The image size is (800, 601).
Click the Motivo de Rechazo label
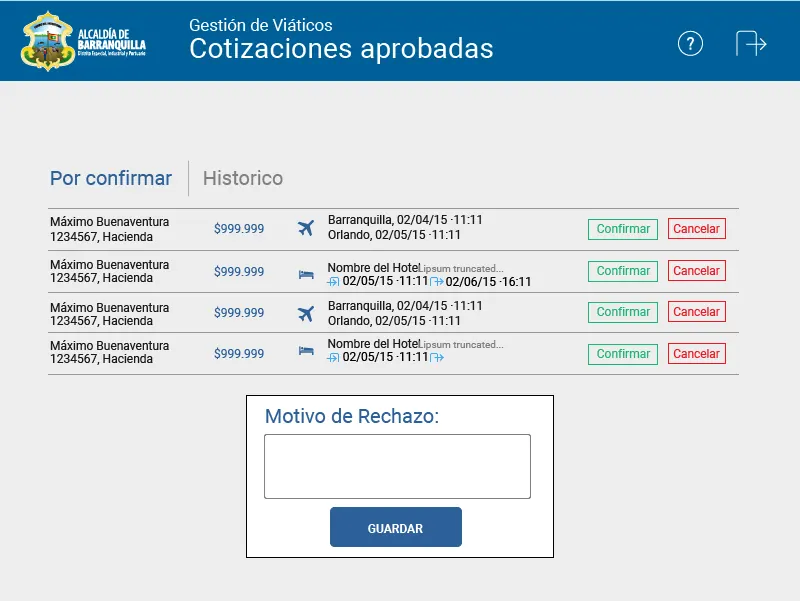coord(352,416)
